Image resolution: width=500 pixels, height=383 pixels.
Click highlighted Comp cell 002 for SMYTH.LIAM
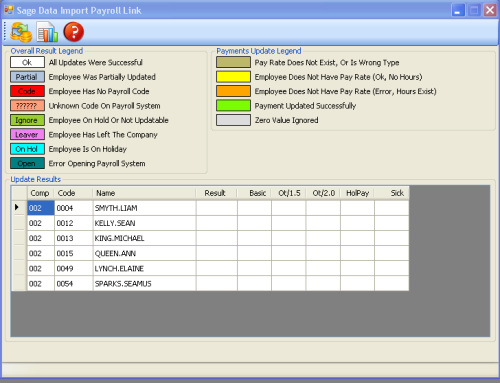coord(41,208)
